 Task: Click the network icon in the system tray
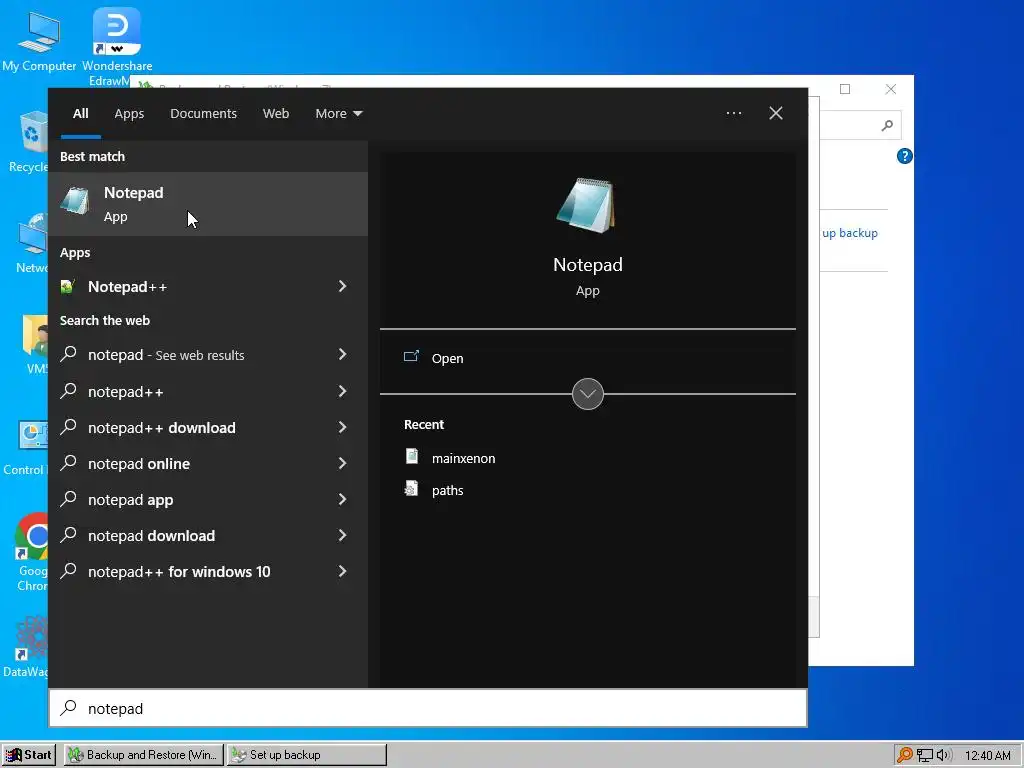pyautogui.click(x=924, y=756)
